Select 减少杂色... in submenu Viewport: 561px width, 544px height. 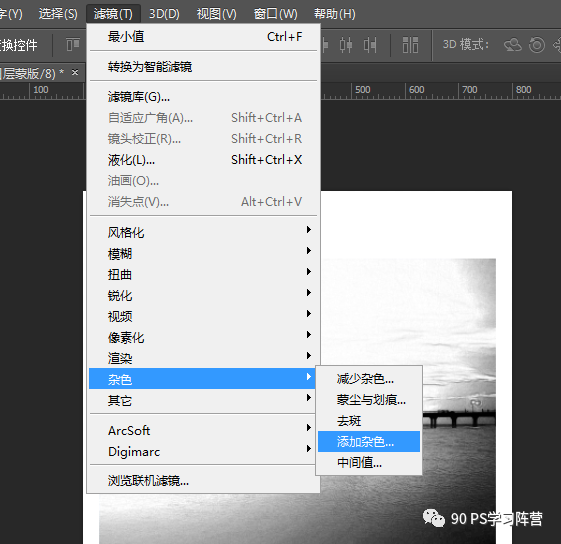[369, 379]
